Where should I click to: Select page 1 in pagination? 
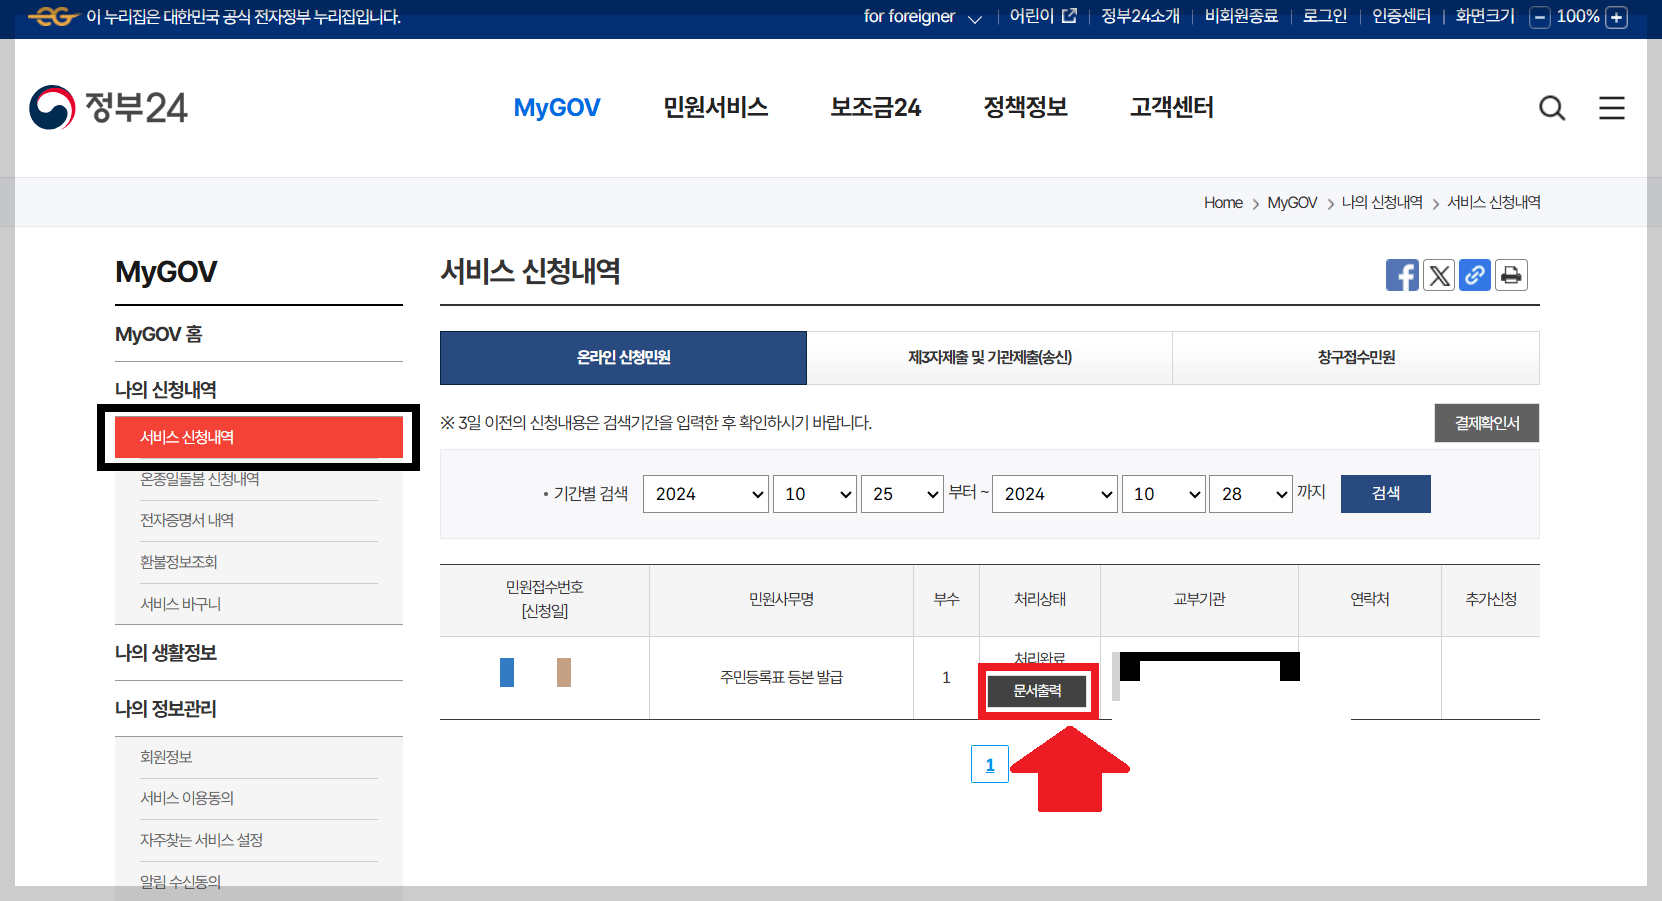click(990, 764)
